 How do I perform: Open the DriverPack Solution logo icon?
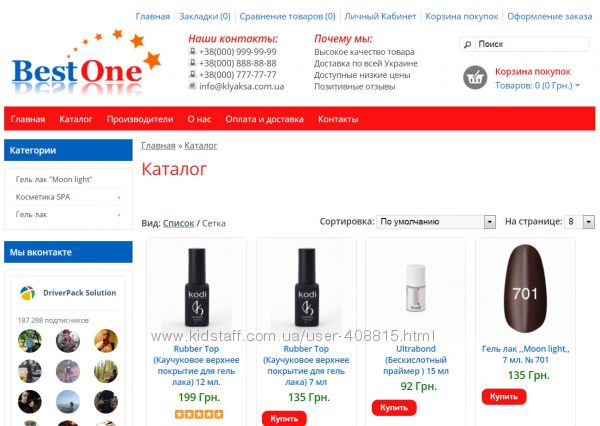click(28, 293)
